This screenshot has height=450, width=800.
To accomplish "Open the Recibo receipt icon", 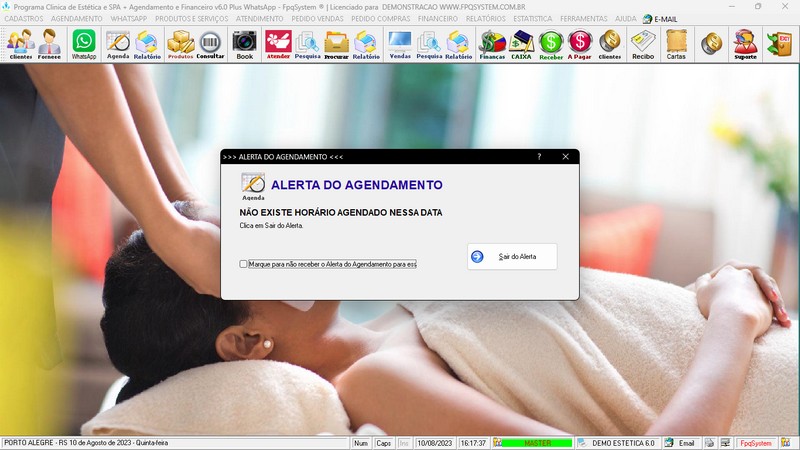I will [643, 44].
